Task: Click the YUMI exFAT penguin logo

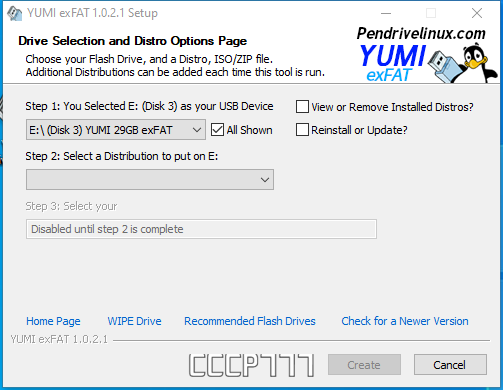Action: click(x=428, y=63)
